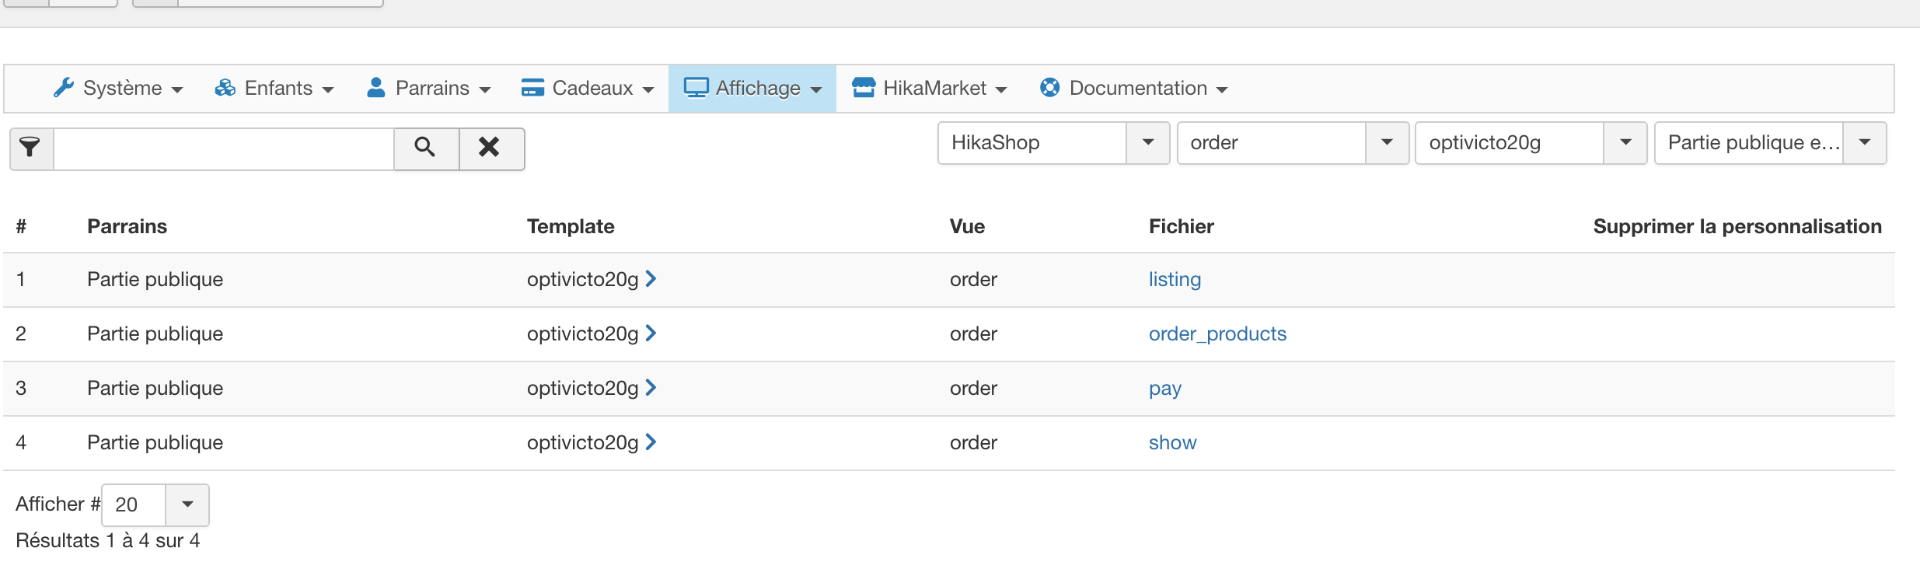Screen dimensions: 1920x562
Task: Open the order_products file link
Action: point(1217,334)
